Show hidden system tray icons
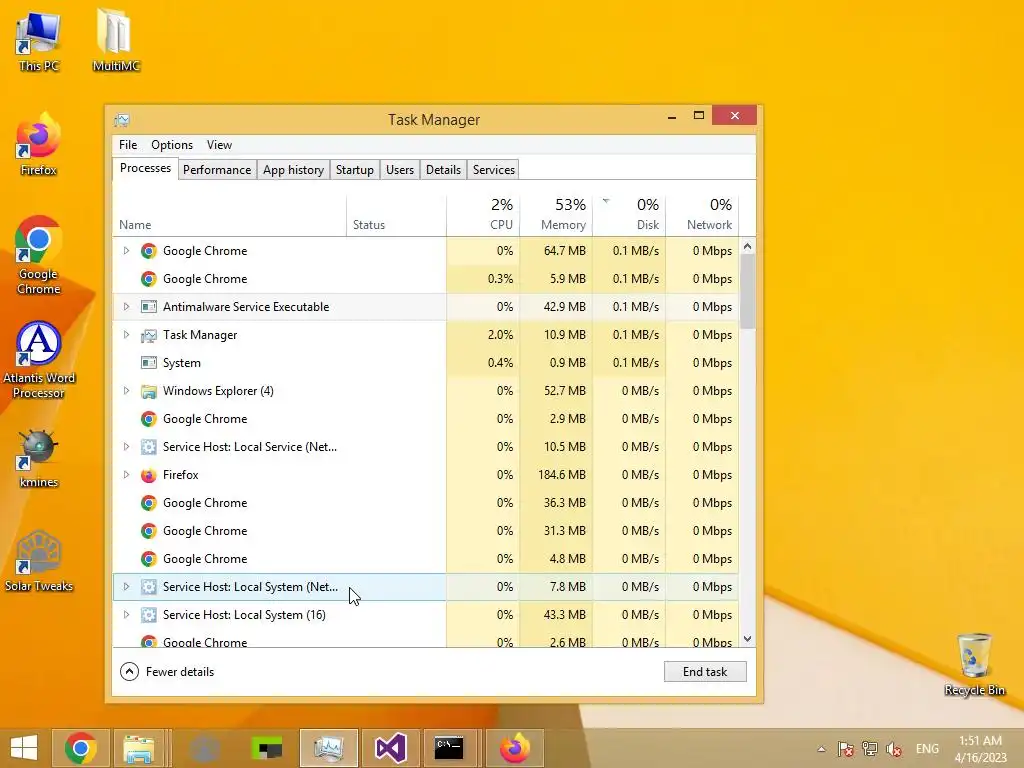Screen dimensions: 1024x768 pyautogui.click(x=822, y=749)
